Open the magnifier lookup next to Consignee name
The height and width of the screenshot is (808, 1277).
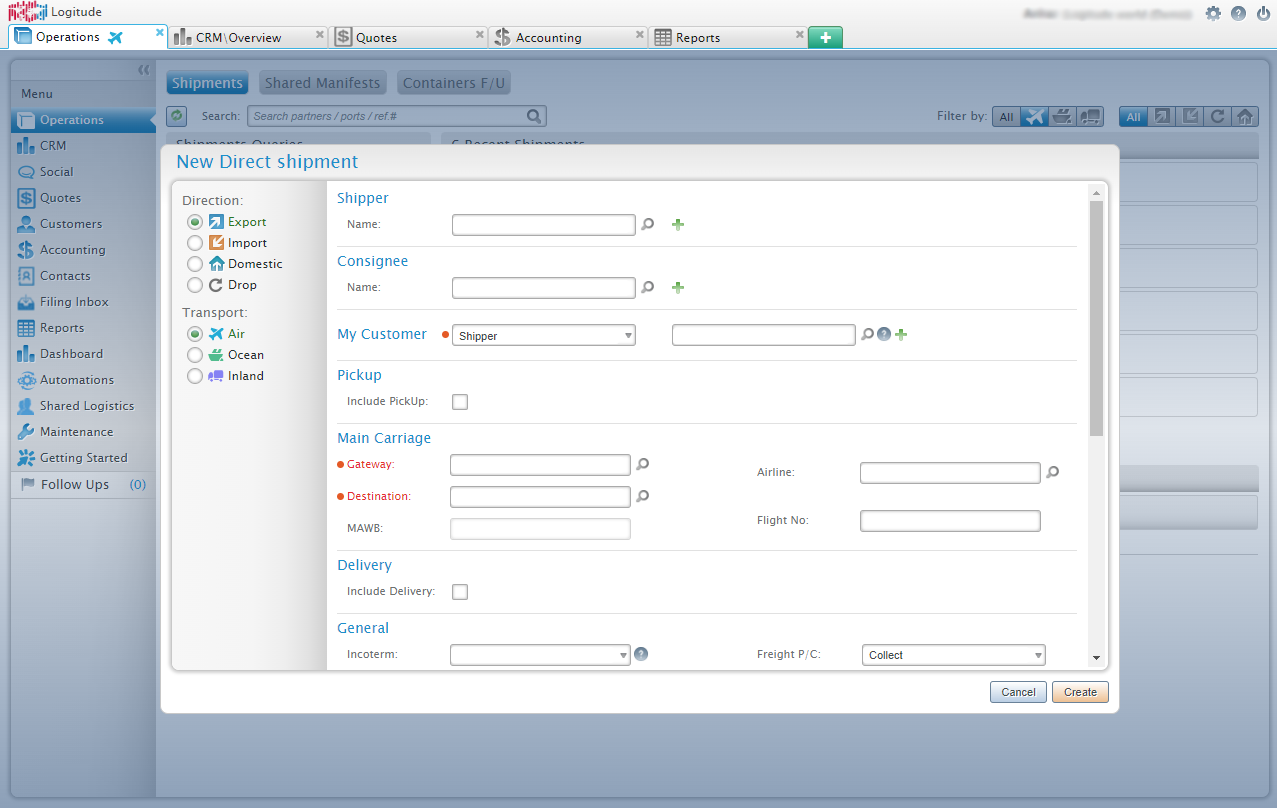click(647, 287)
